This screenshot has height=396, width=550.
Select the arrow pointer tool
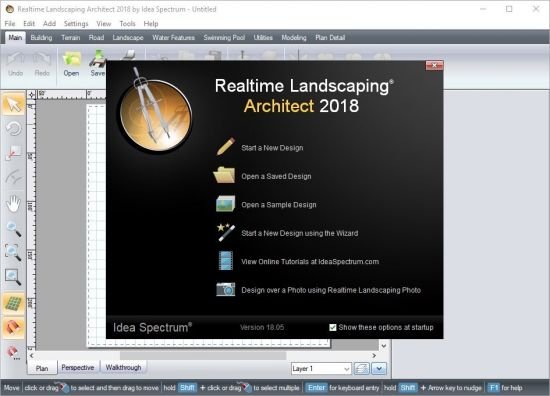click(13, 104)
